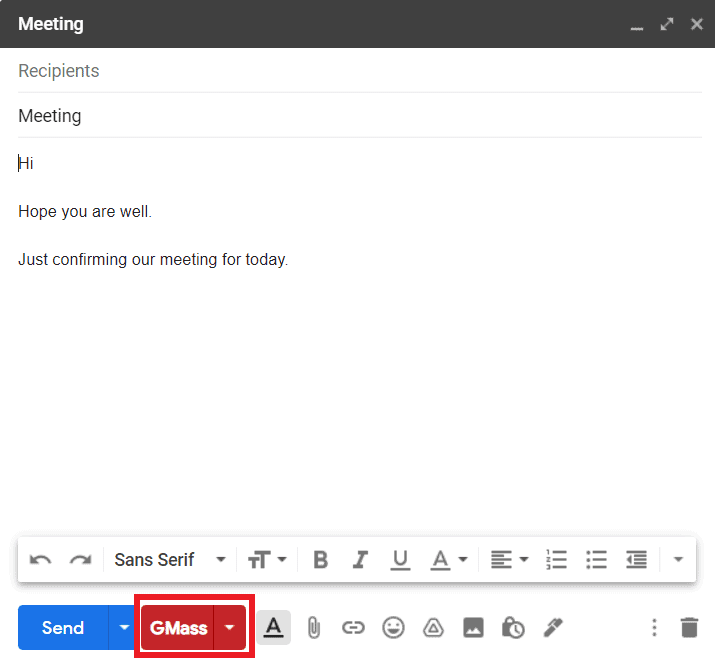Toggle confidential mode lock-clock icon
Viewport: 715px width, 662px height.
(x=513, y=628)
